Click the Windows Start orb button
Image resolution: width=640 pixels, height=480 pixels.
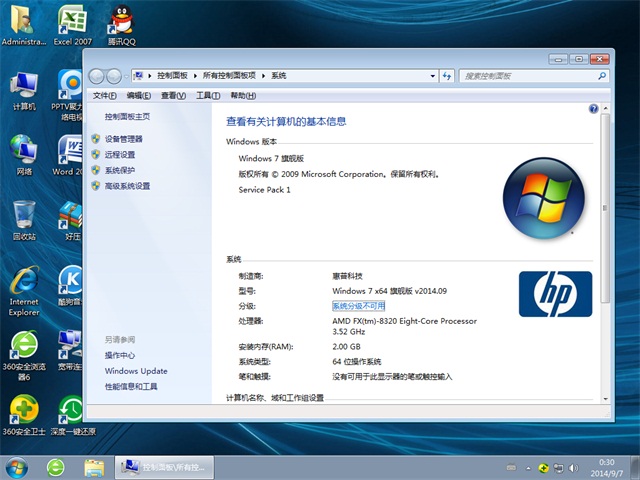(x=18, y=466)
